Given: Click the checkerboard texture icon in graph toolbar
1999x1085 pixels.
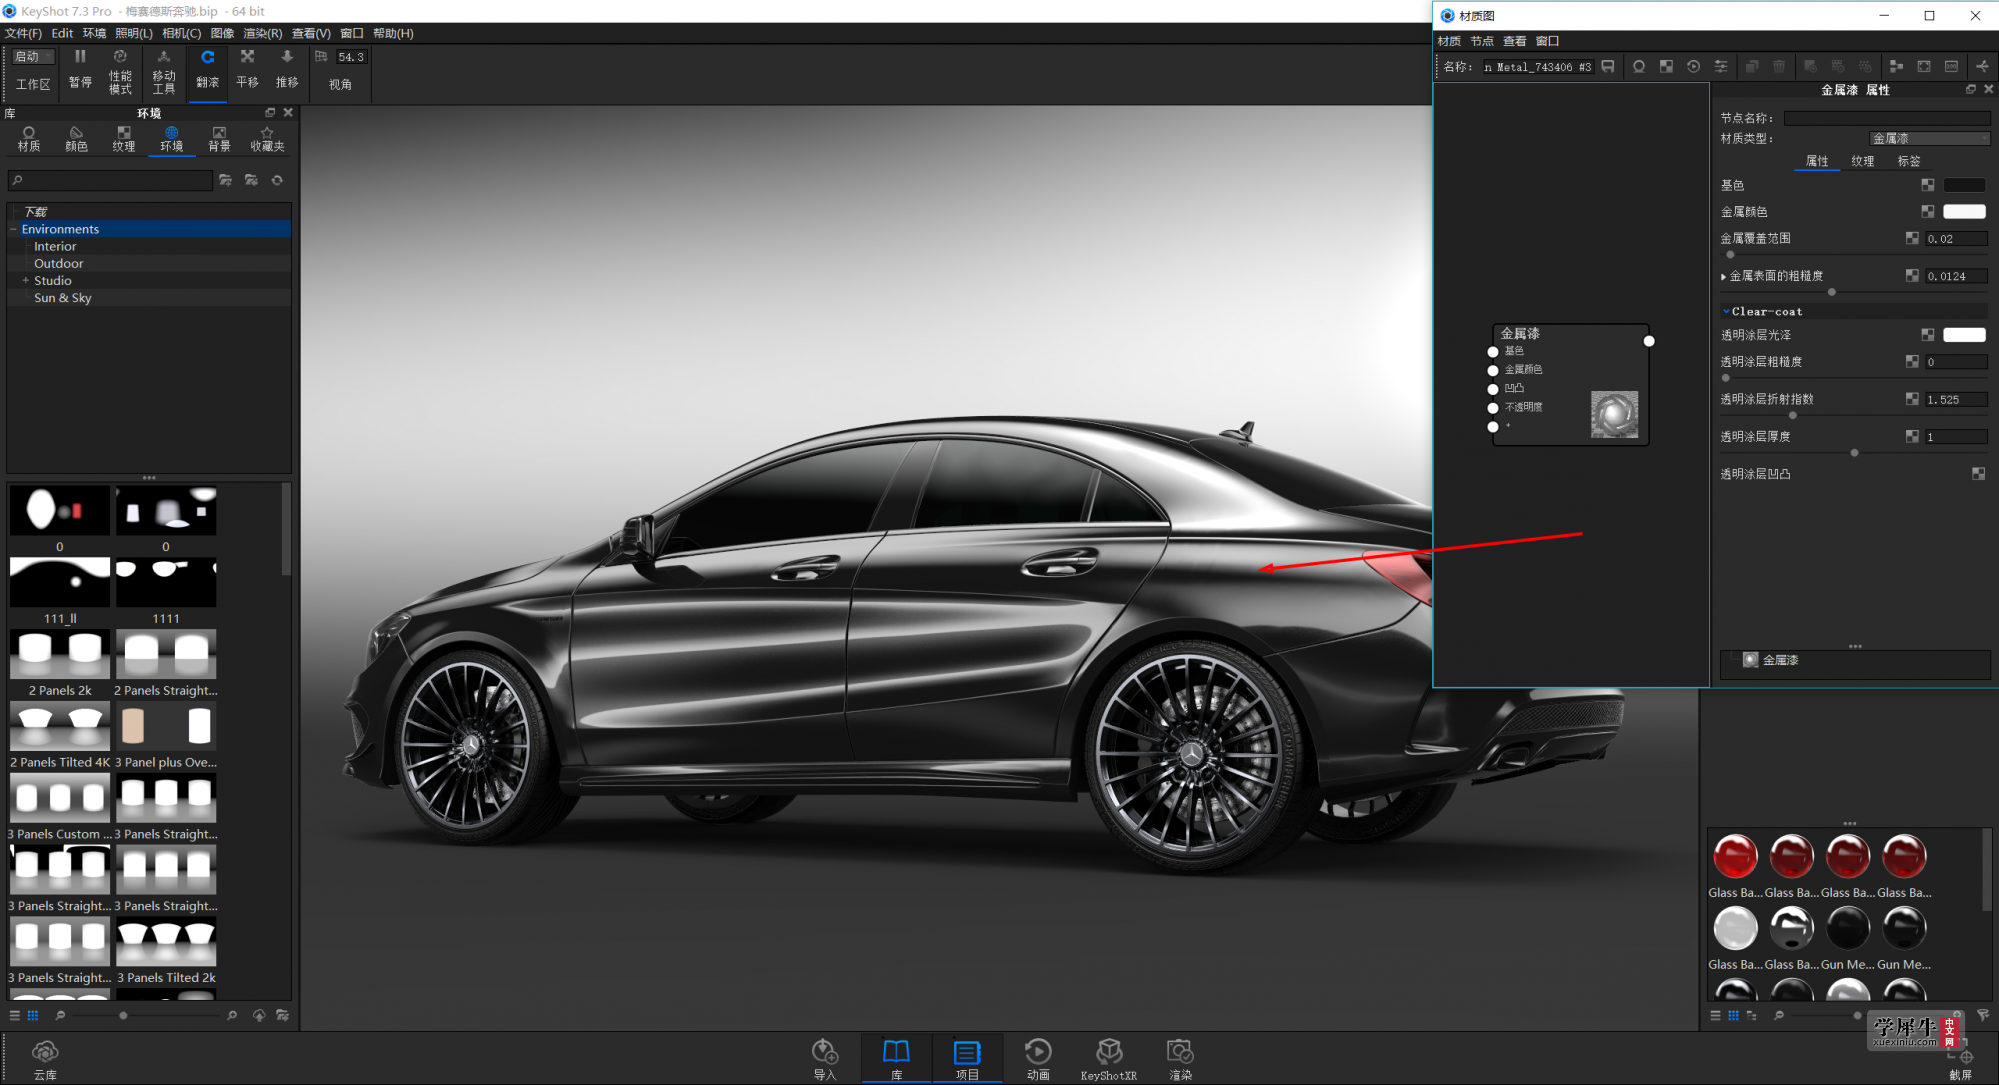Looking at the screenshot, I should (1666, 66).
